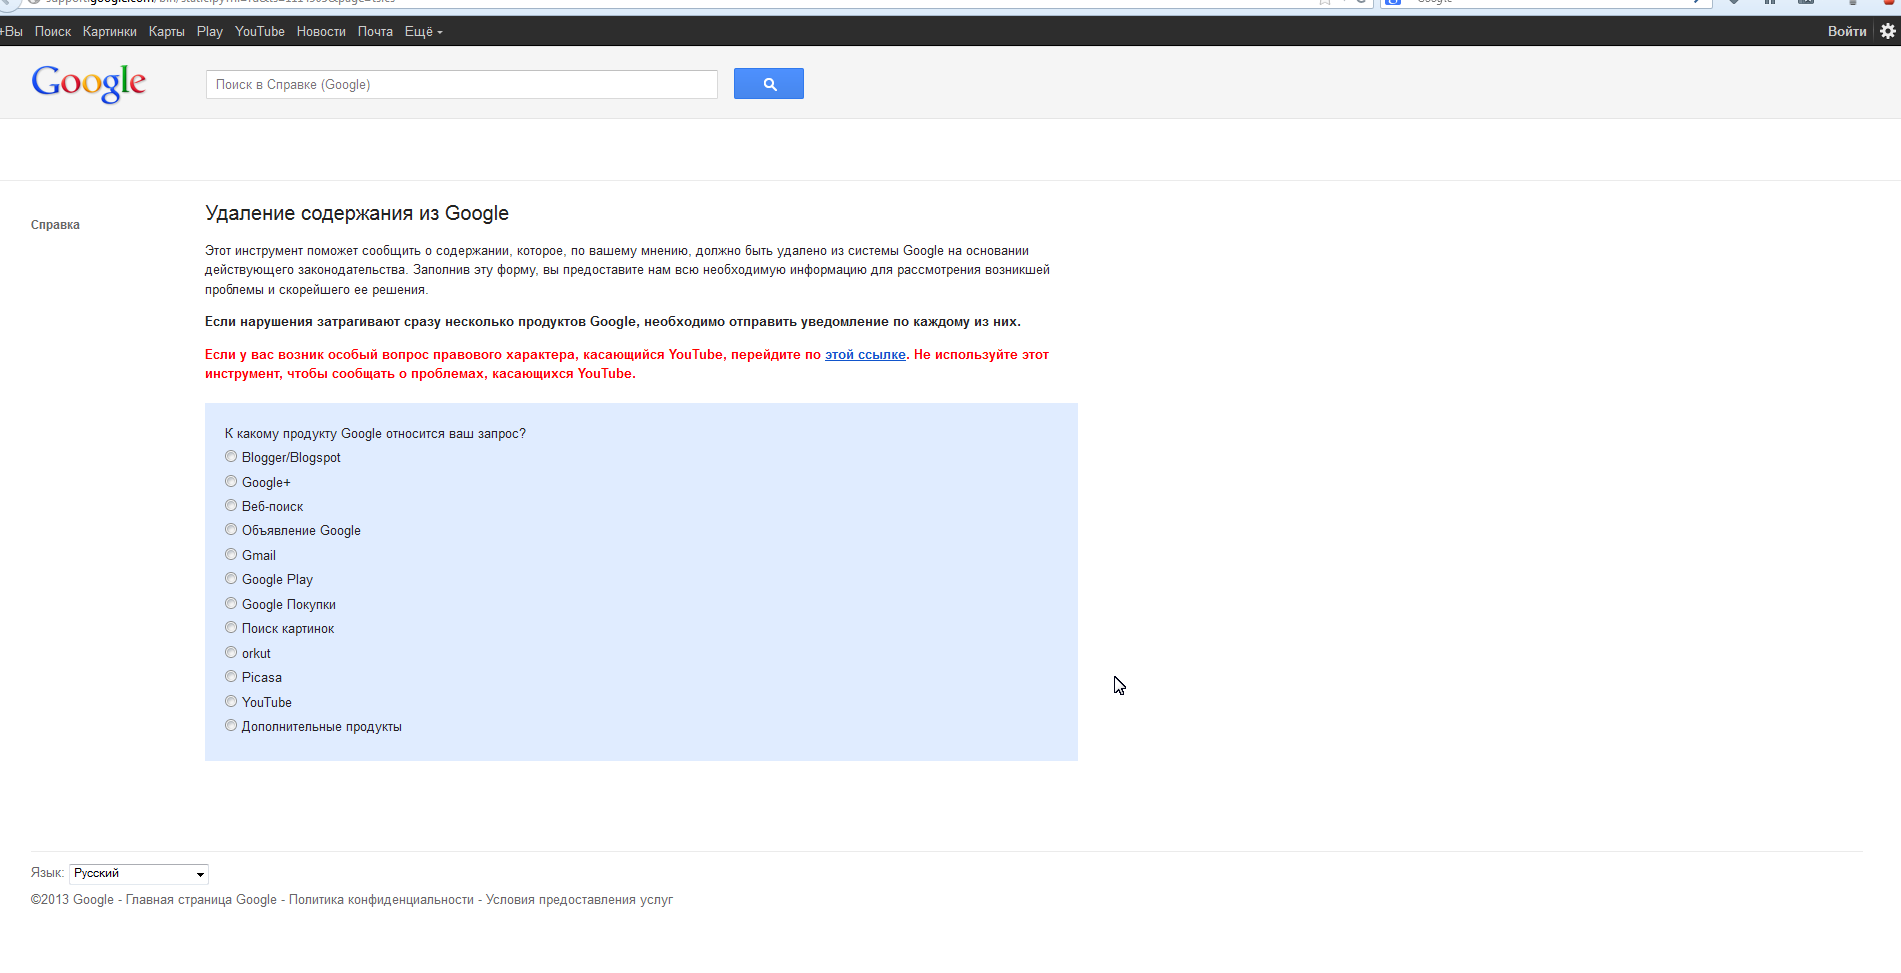
Task: Select the Picasa radio option
Action: 231,677
